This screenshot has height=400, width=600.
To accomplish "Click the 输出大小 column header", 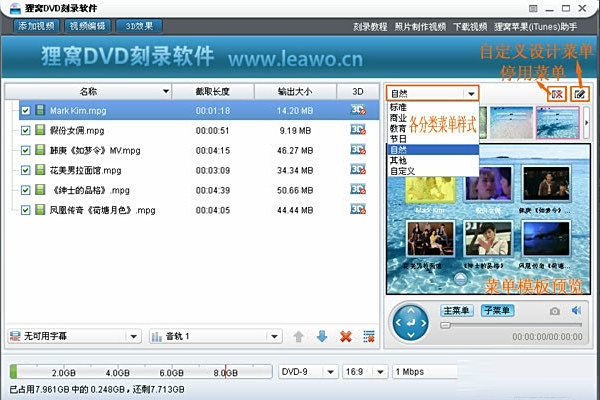I will 295,91.
